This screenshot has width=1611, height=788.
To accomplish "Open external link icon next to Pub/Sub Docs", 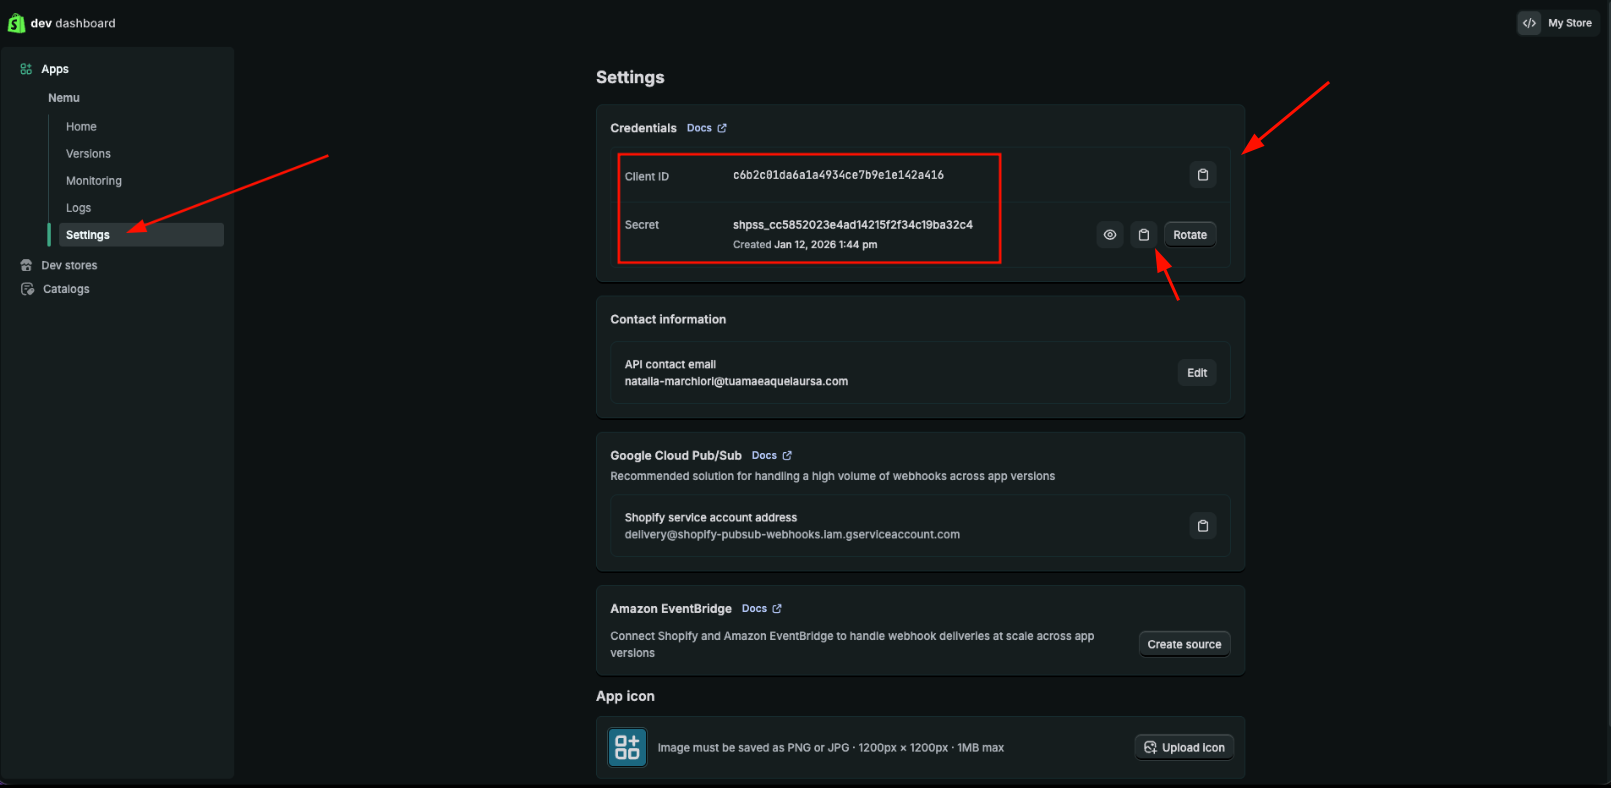I will click(x=787, y=455).
